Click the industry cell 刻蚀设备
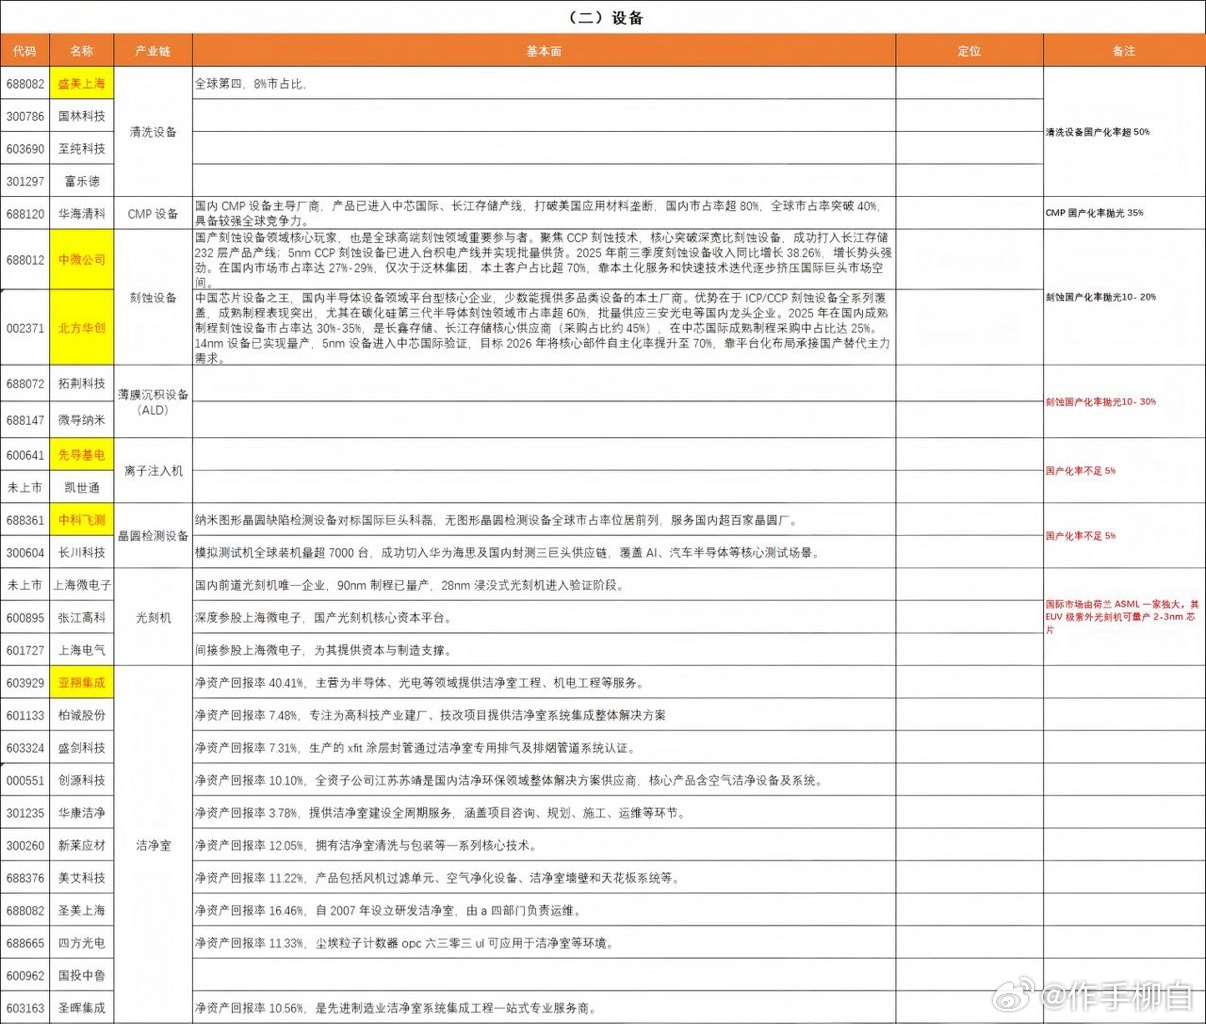 tap(153, 297)
